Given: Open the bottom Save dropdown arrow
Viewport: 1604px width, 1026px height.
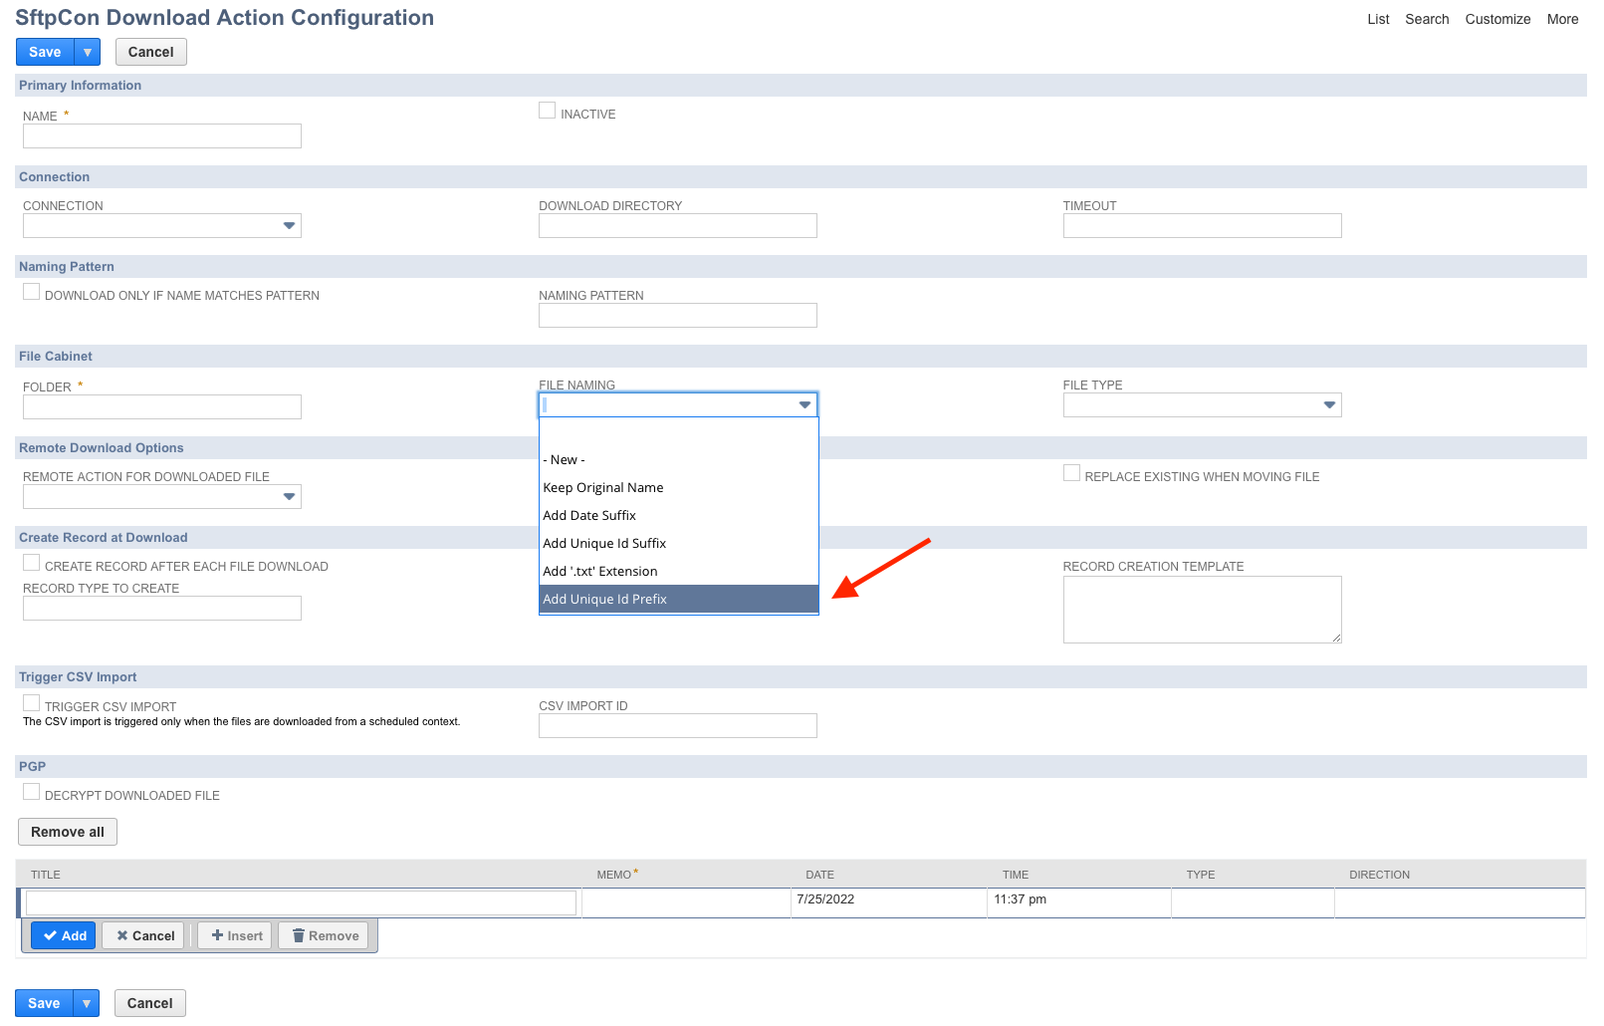Looking at the screenshot, I should click(86, 1003).
